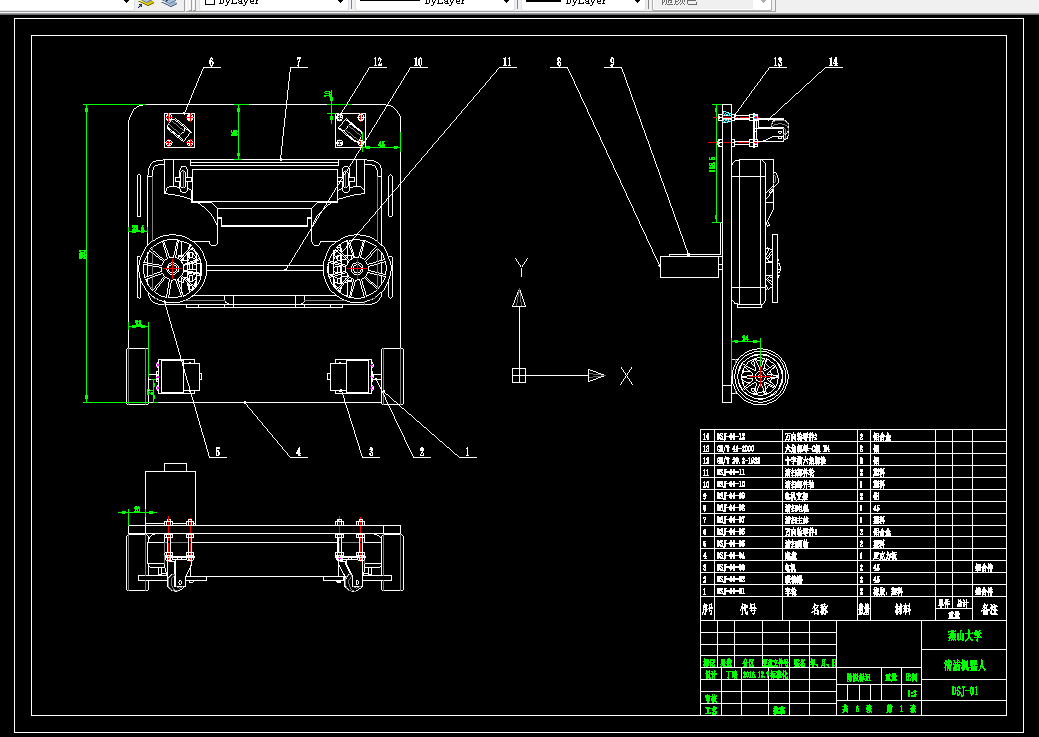Select leader callout number 9 near side view
This screenshot has width=1039, height=737.
tap(612, 62)
